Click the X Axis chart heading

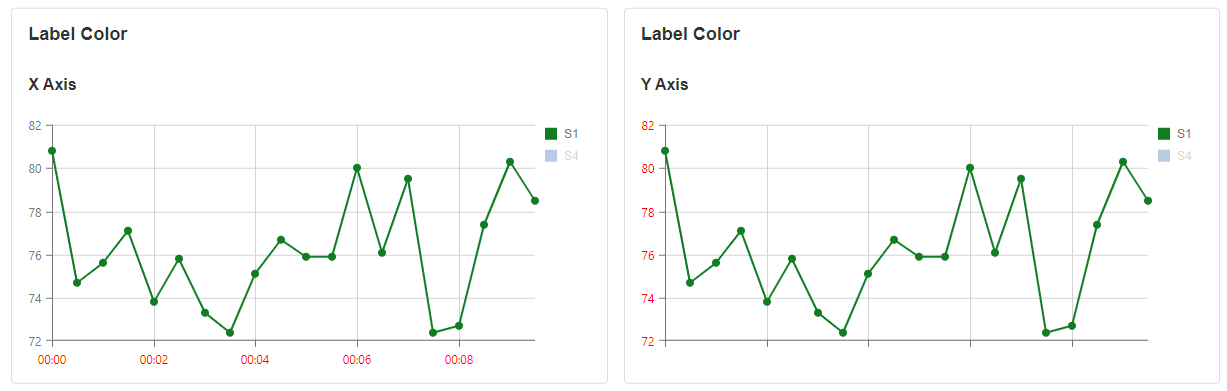coord(52,85)
